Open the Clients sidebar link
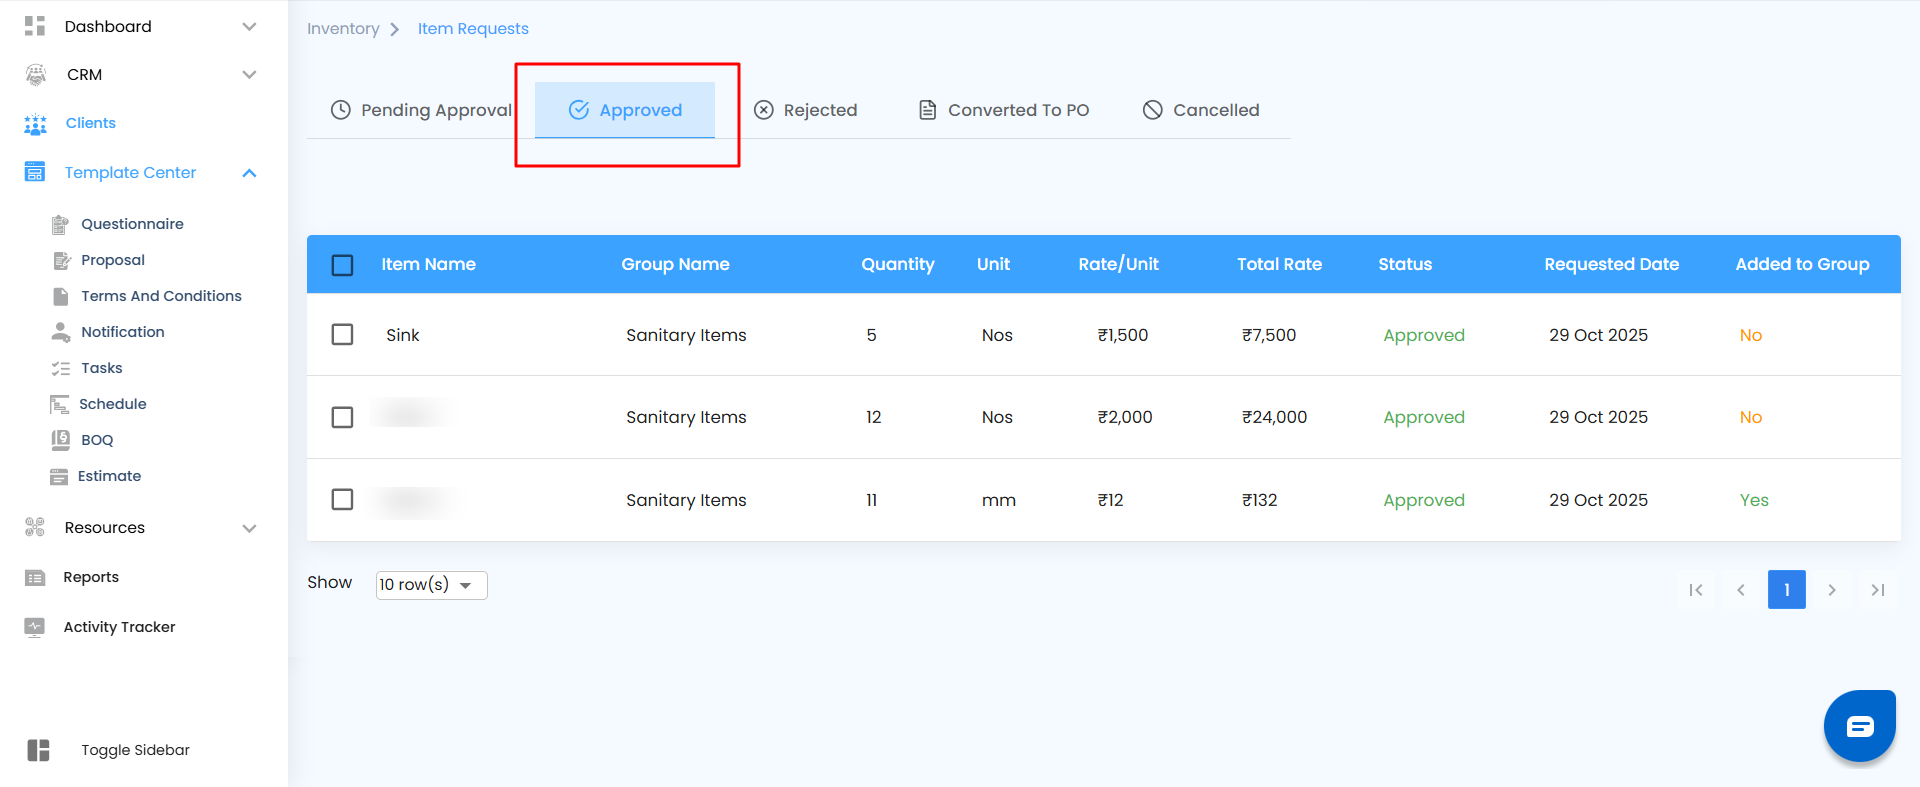The image size is (1920, 787). click(x=90, y=123)
